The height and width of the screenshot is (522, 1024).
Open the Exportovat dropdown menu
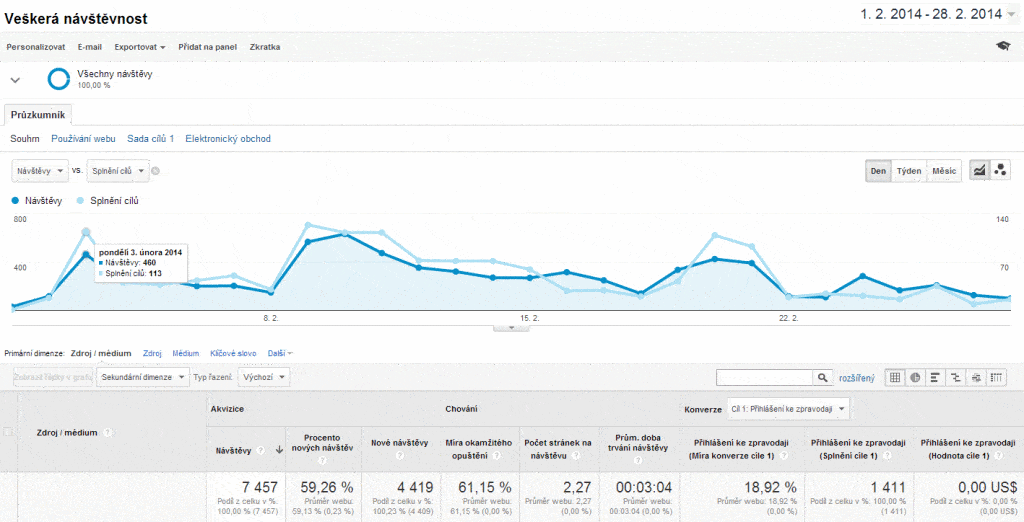[x=140, y=47]
